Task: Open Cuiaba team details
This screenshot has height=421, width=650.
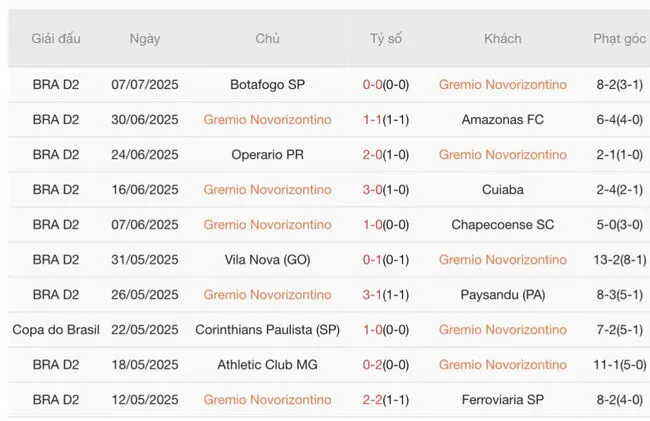Action: tap(502, 190)
